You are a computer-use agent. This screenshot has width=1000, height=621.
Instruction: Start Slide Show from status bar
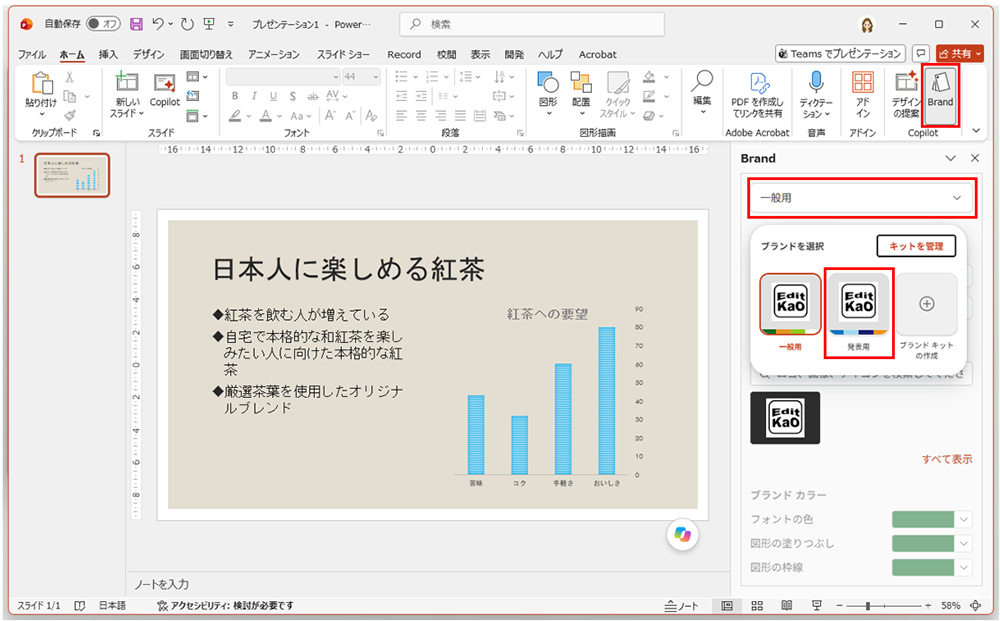816,605
